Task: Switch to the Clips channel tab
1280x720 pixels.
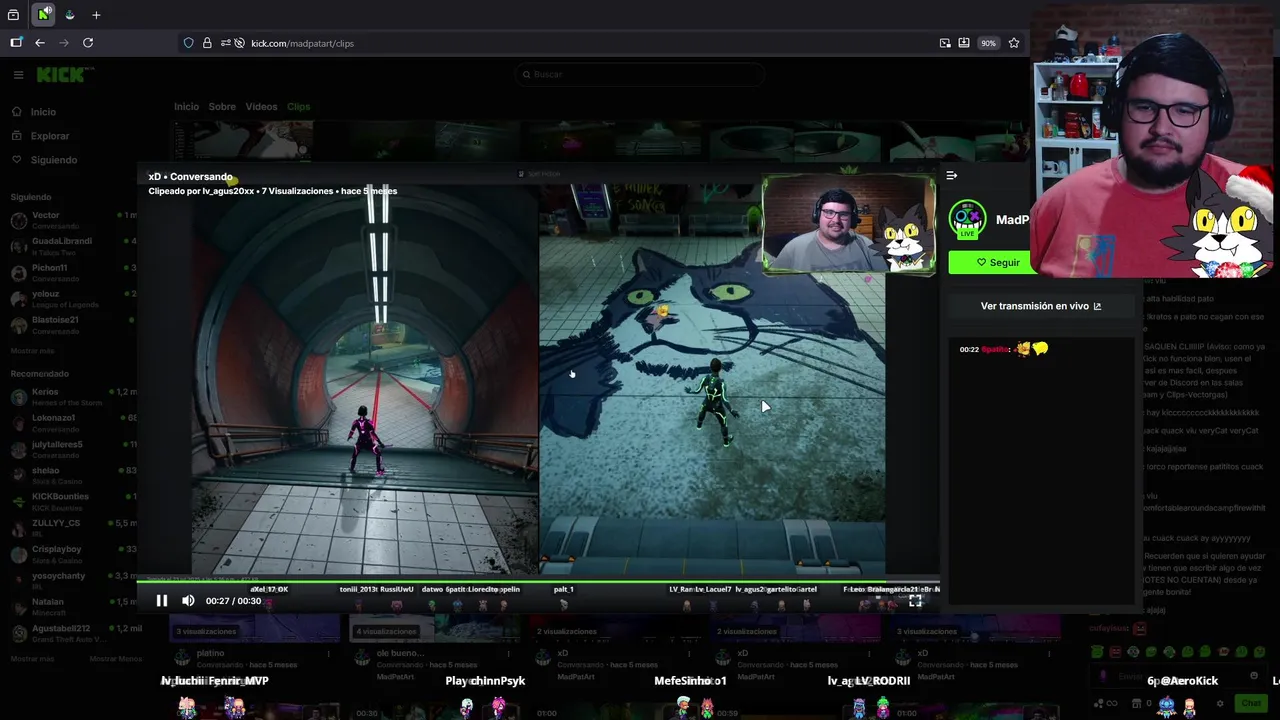Action: pyautogui.click(x=298, y=107)
